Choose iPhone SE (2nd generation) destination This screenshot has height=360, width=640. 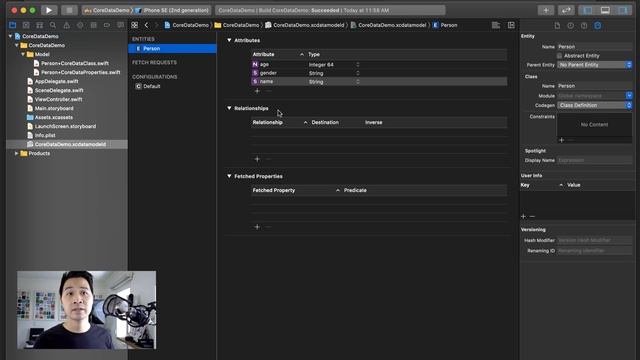(x=172, y=10)
